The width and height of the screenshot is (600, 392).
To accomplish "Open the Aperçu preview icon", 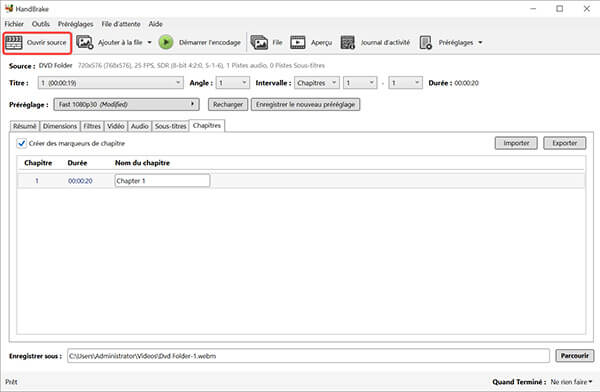I will coord(298,42).
